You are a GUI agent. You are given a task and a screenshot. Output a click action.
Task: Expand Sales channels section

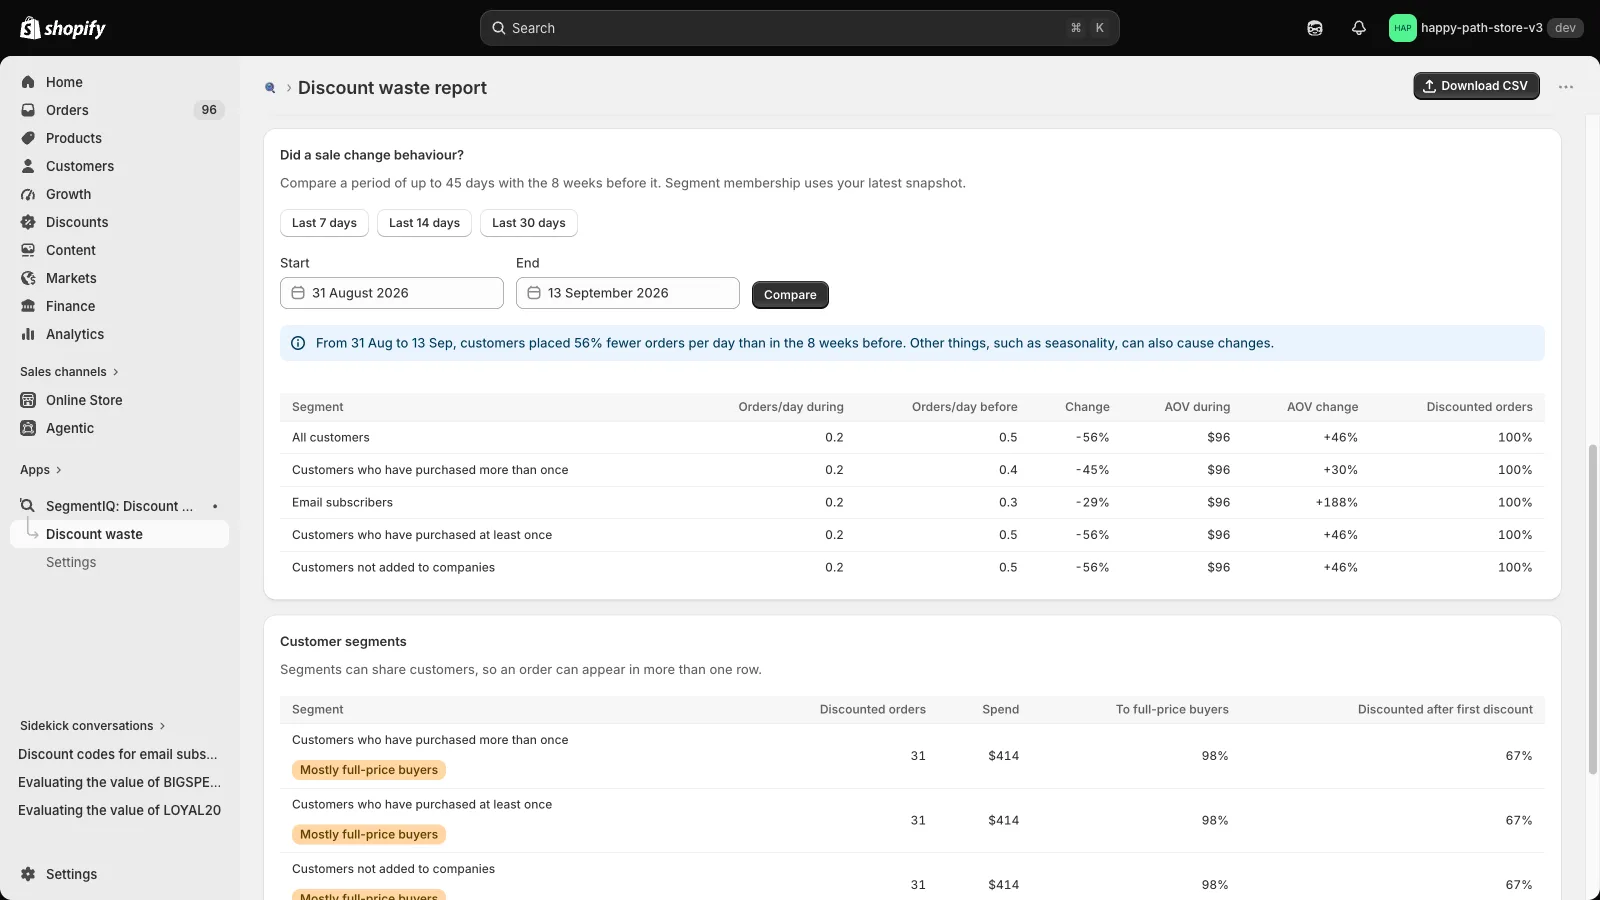tap(69, 372)
